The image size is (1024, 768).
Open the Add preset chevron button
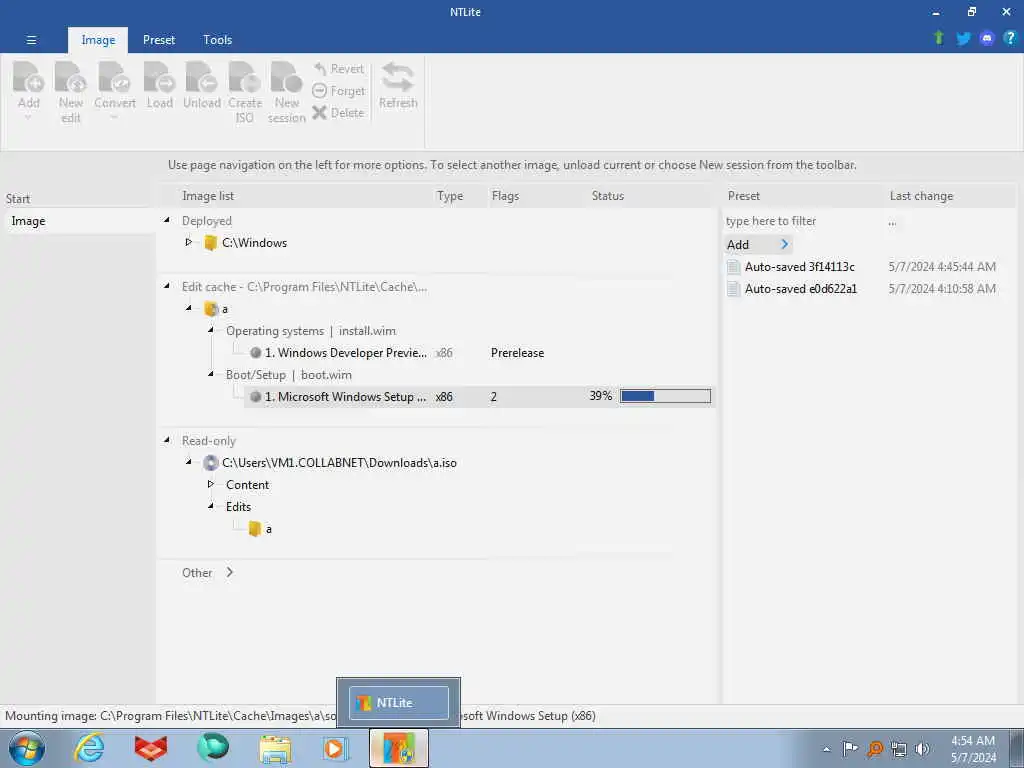[x=784, y=244]
